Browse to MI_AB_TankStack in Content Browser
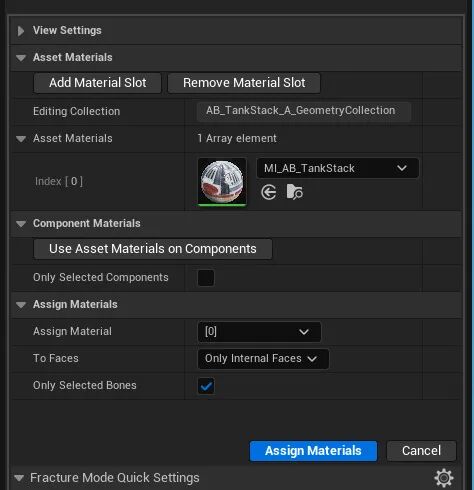The image size is (474, 490). [x=294, y=192]
